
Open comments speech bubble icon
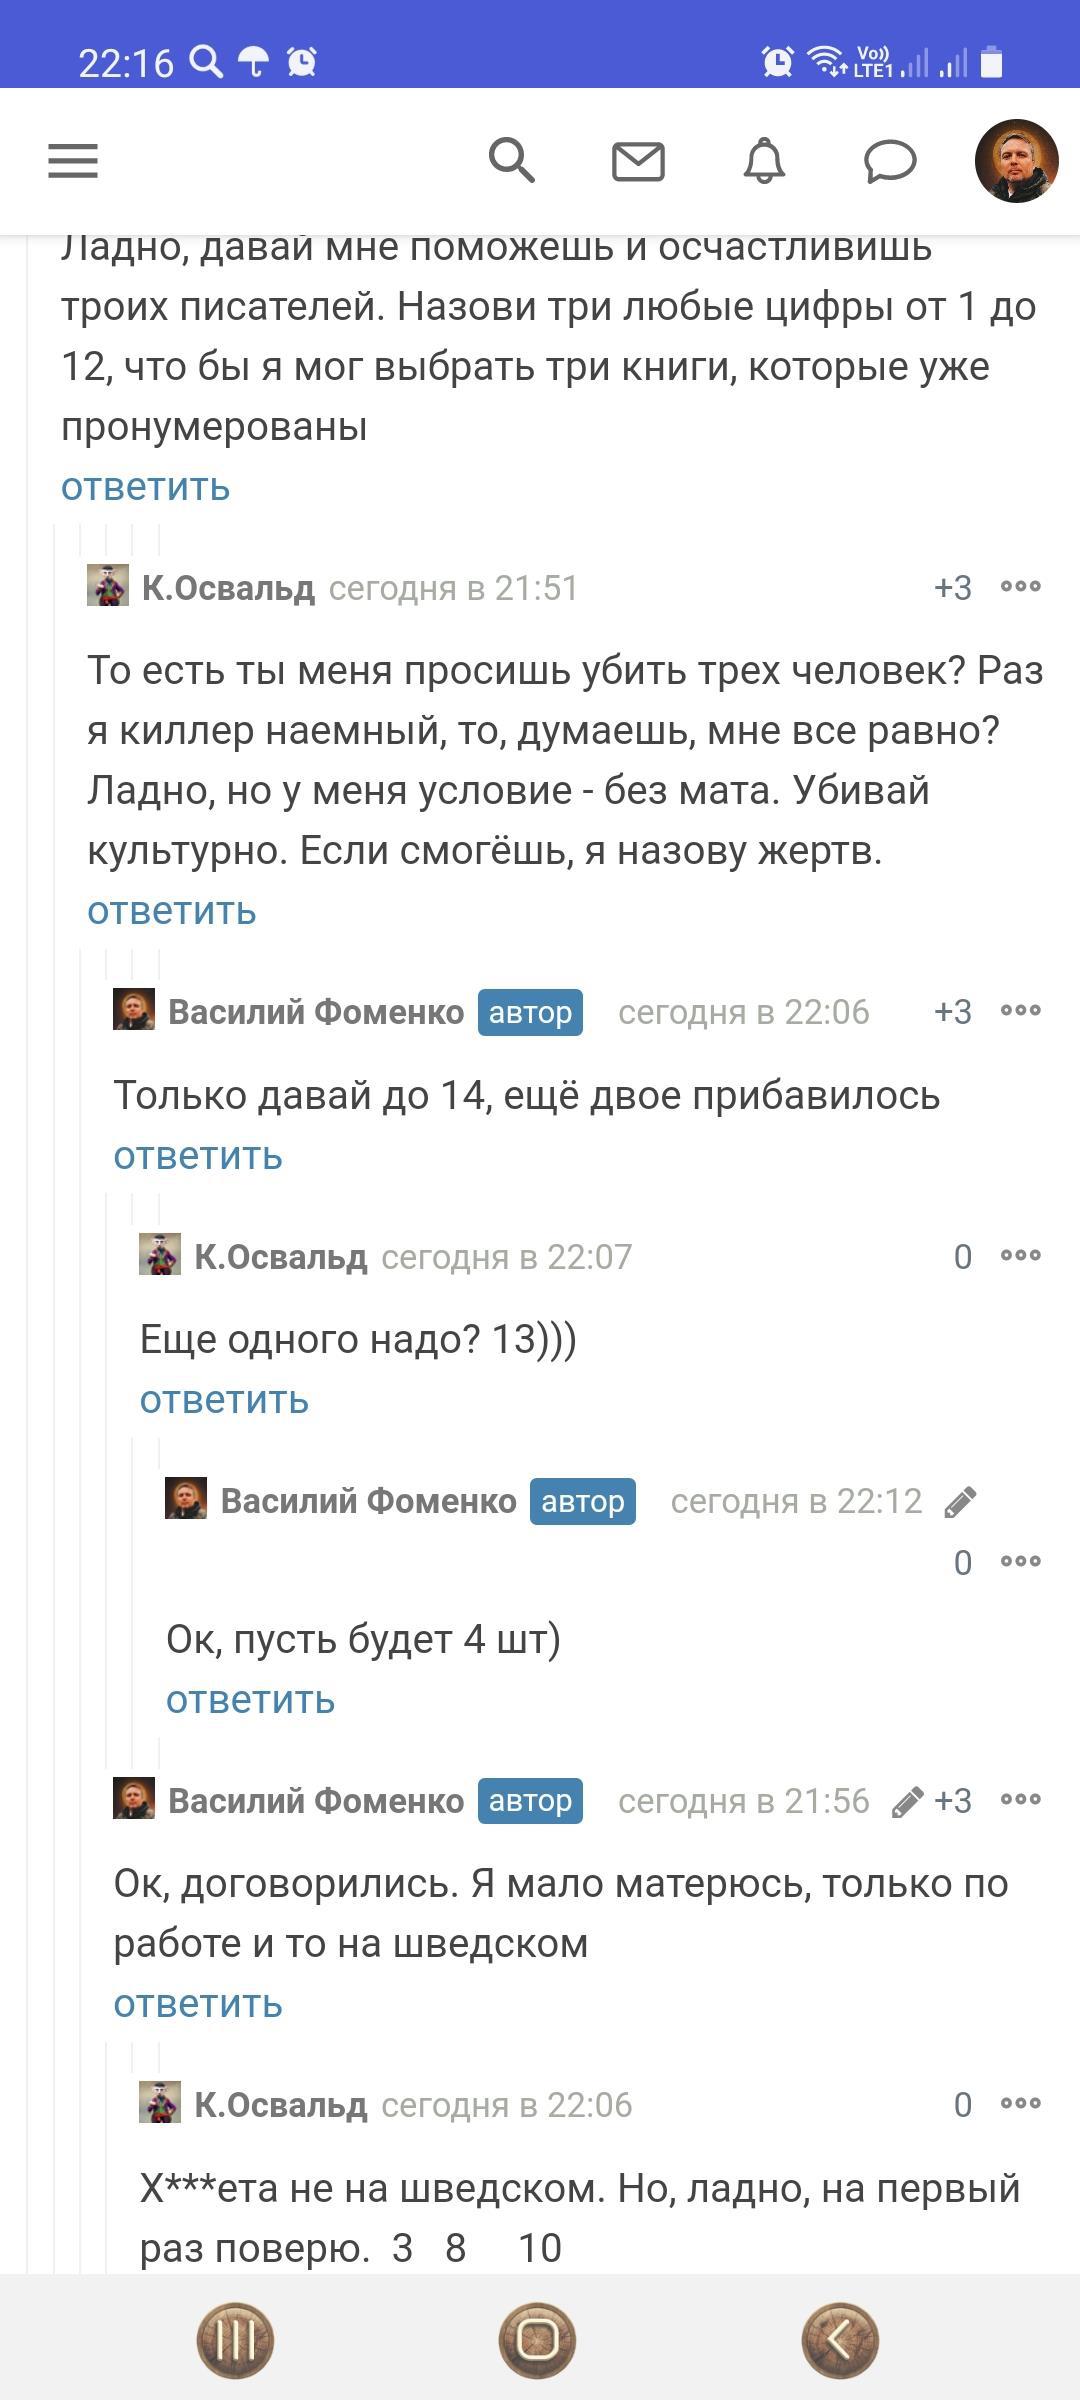point(890,161)
